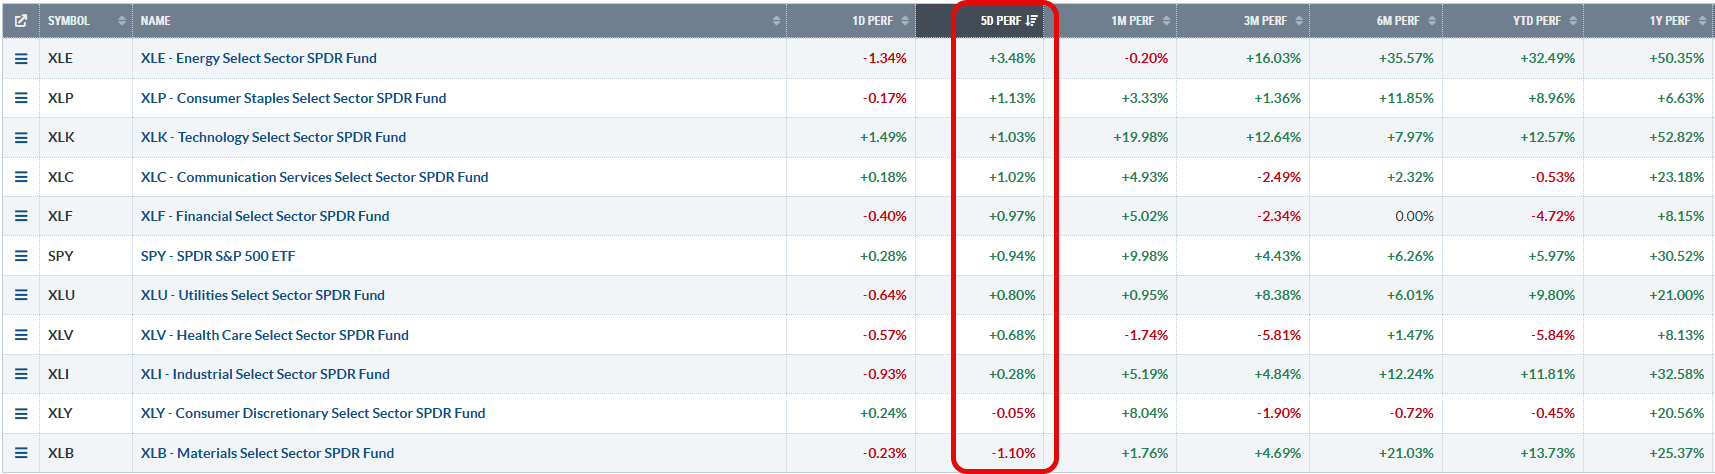Sort by 1Y PERF column header

pyautogui.click(x=1677, y=20)
